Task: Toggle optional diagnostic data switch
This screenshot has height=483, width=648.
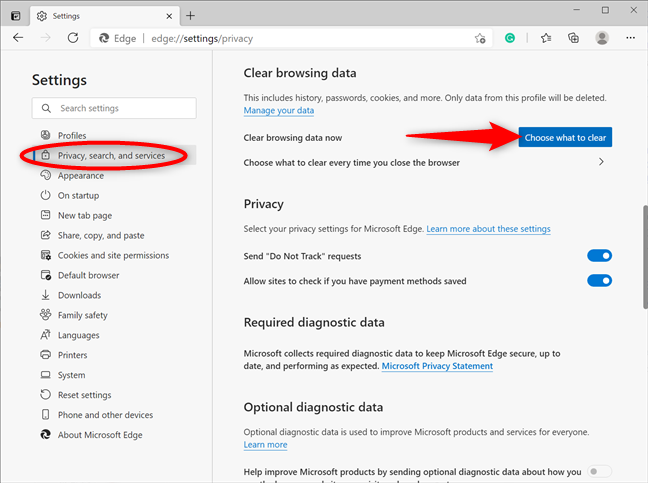Action: pos(599,471)
